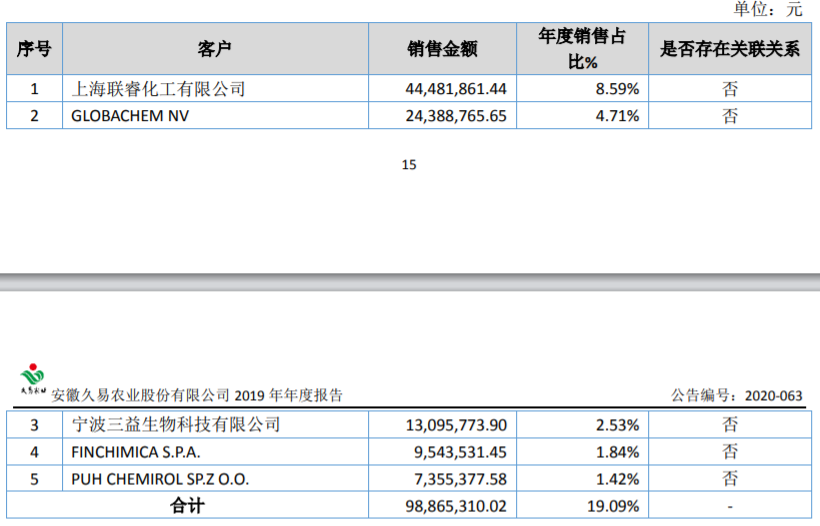The image size is (820, 526).
Task: Click the 单位：元 unit label
Action: point(768,9)
